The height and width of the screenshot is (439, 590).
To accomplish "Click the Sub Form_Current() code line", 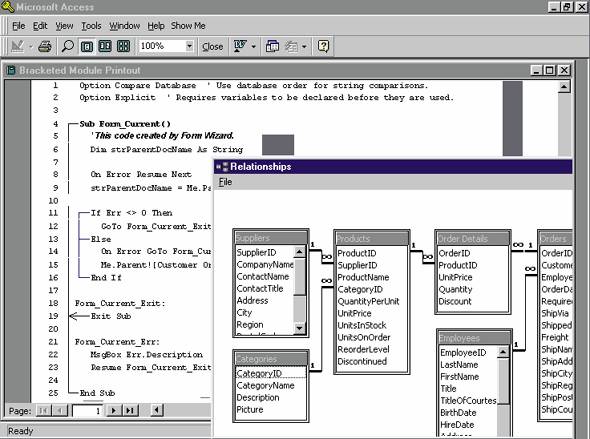I will 125,124.
